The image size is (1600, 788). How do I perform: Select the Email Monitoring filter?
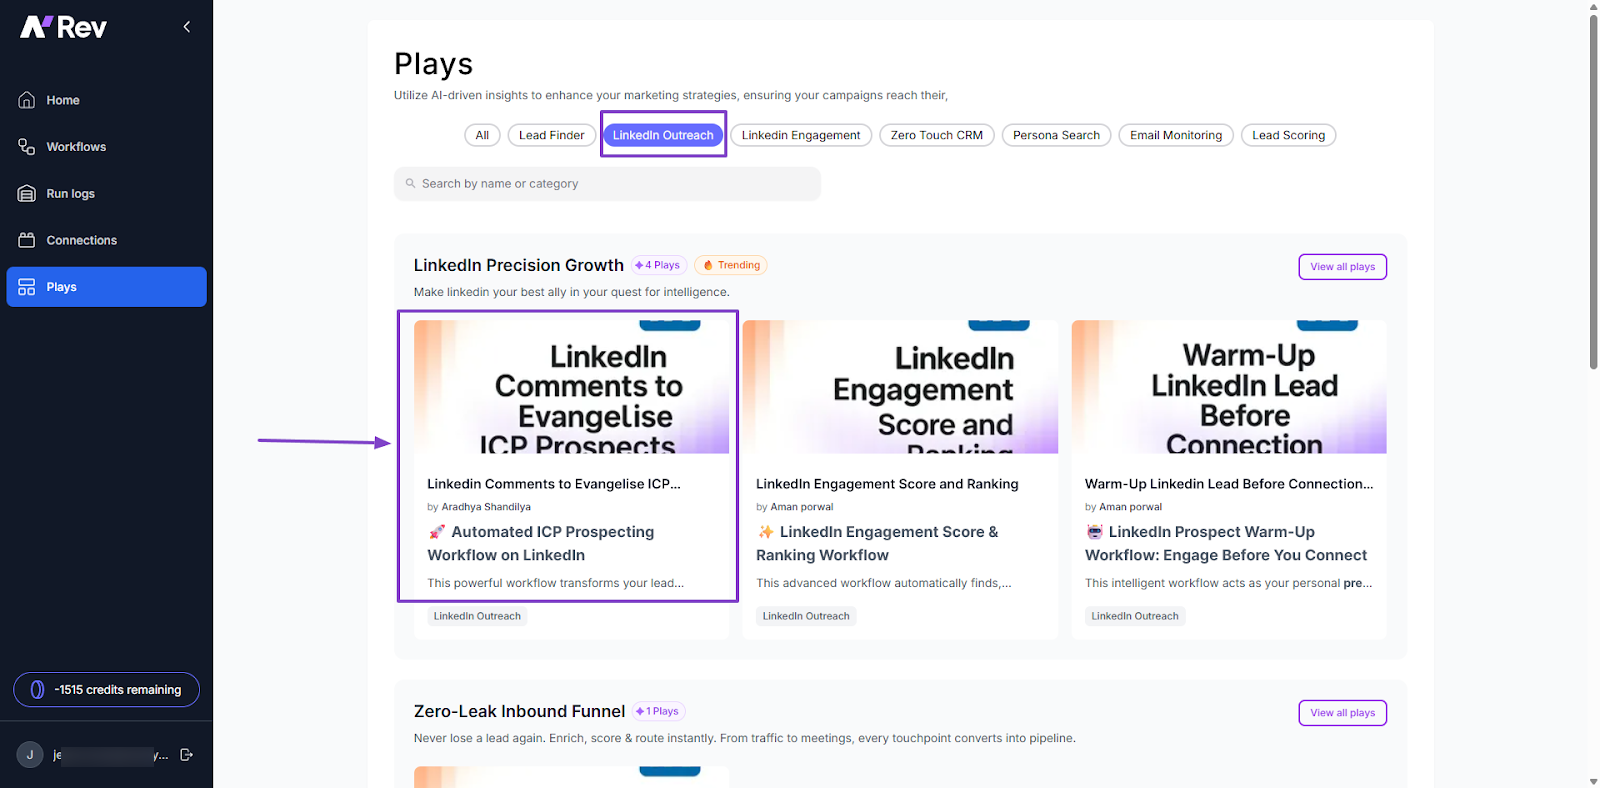[x=1176, y=135]
